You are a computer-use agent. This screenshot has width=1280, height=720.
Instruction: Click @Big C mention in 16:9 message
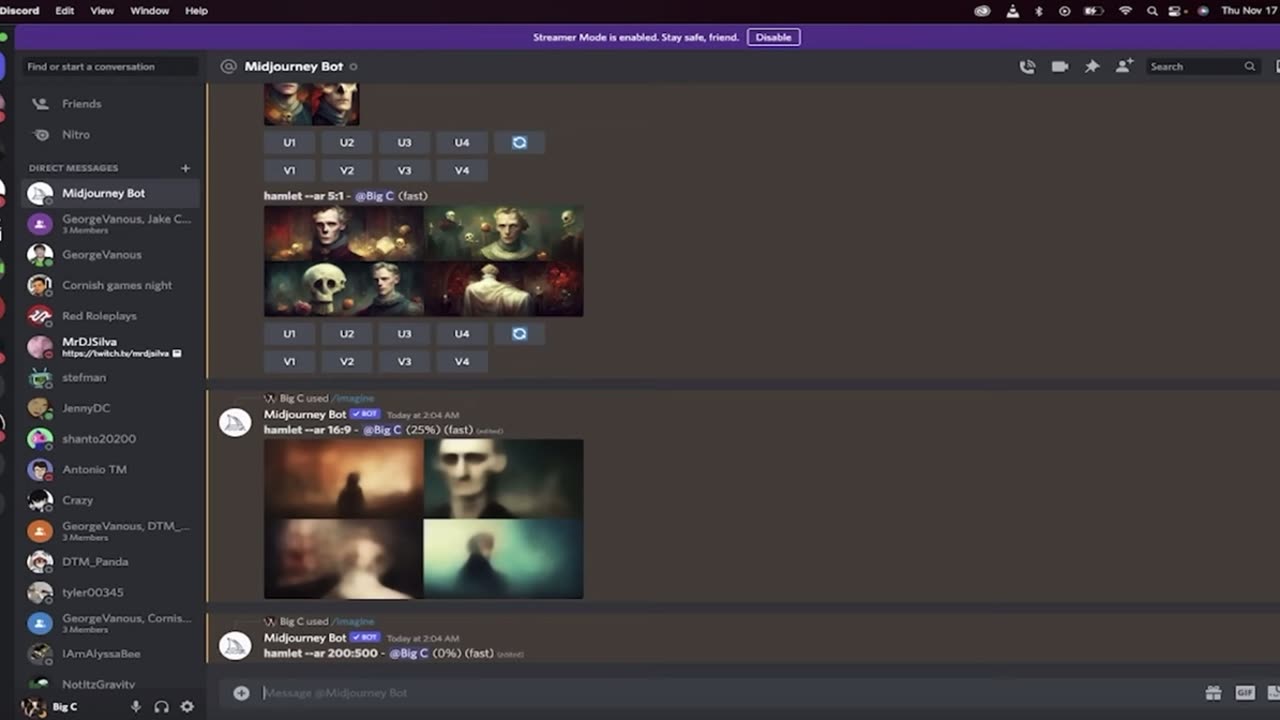[382, 430]
